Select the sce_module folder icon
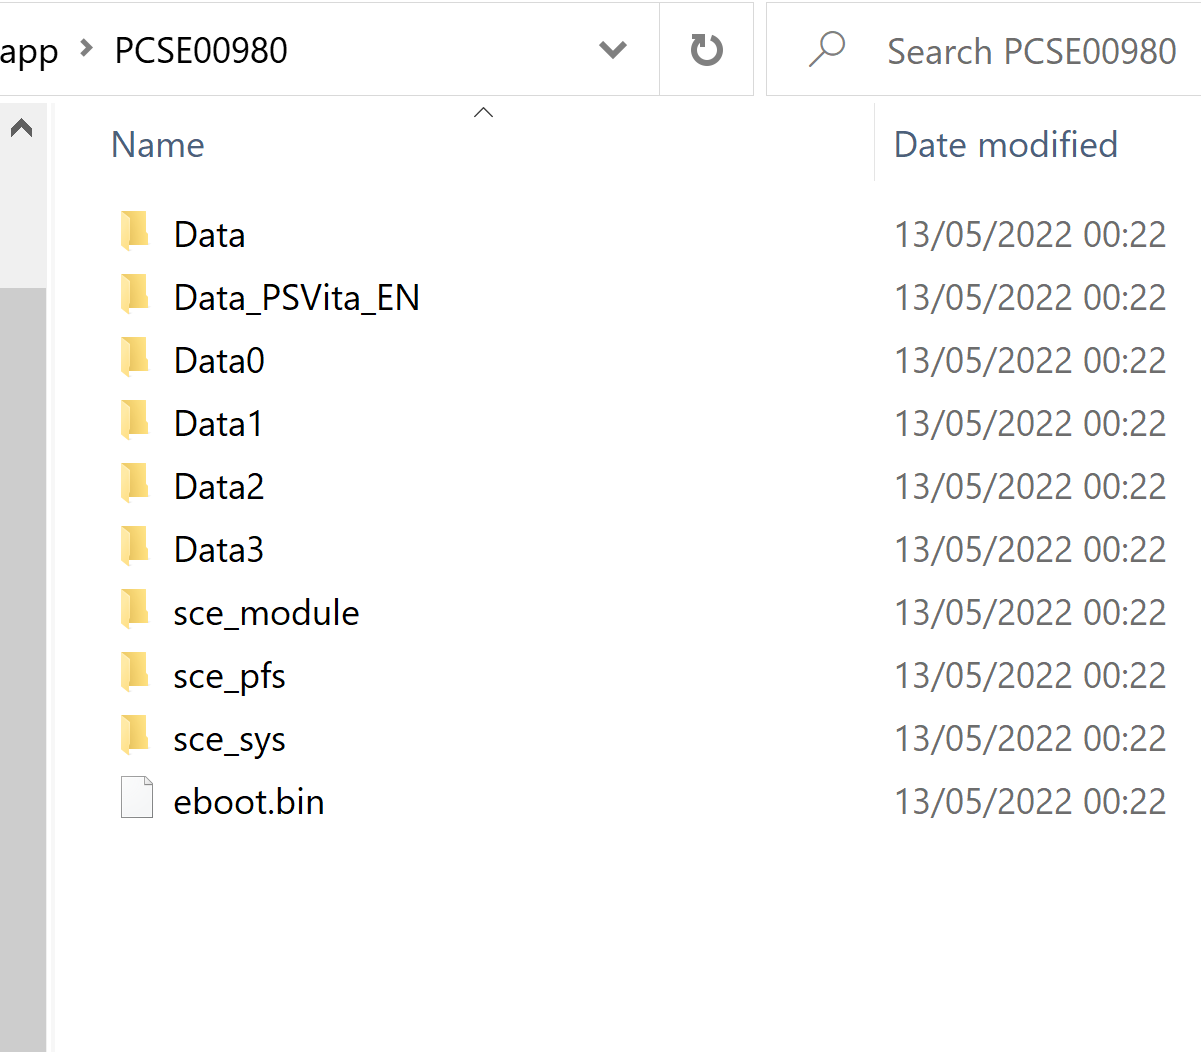Viewport: 1201px width, 1052px height. click(135, 609)
